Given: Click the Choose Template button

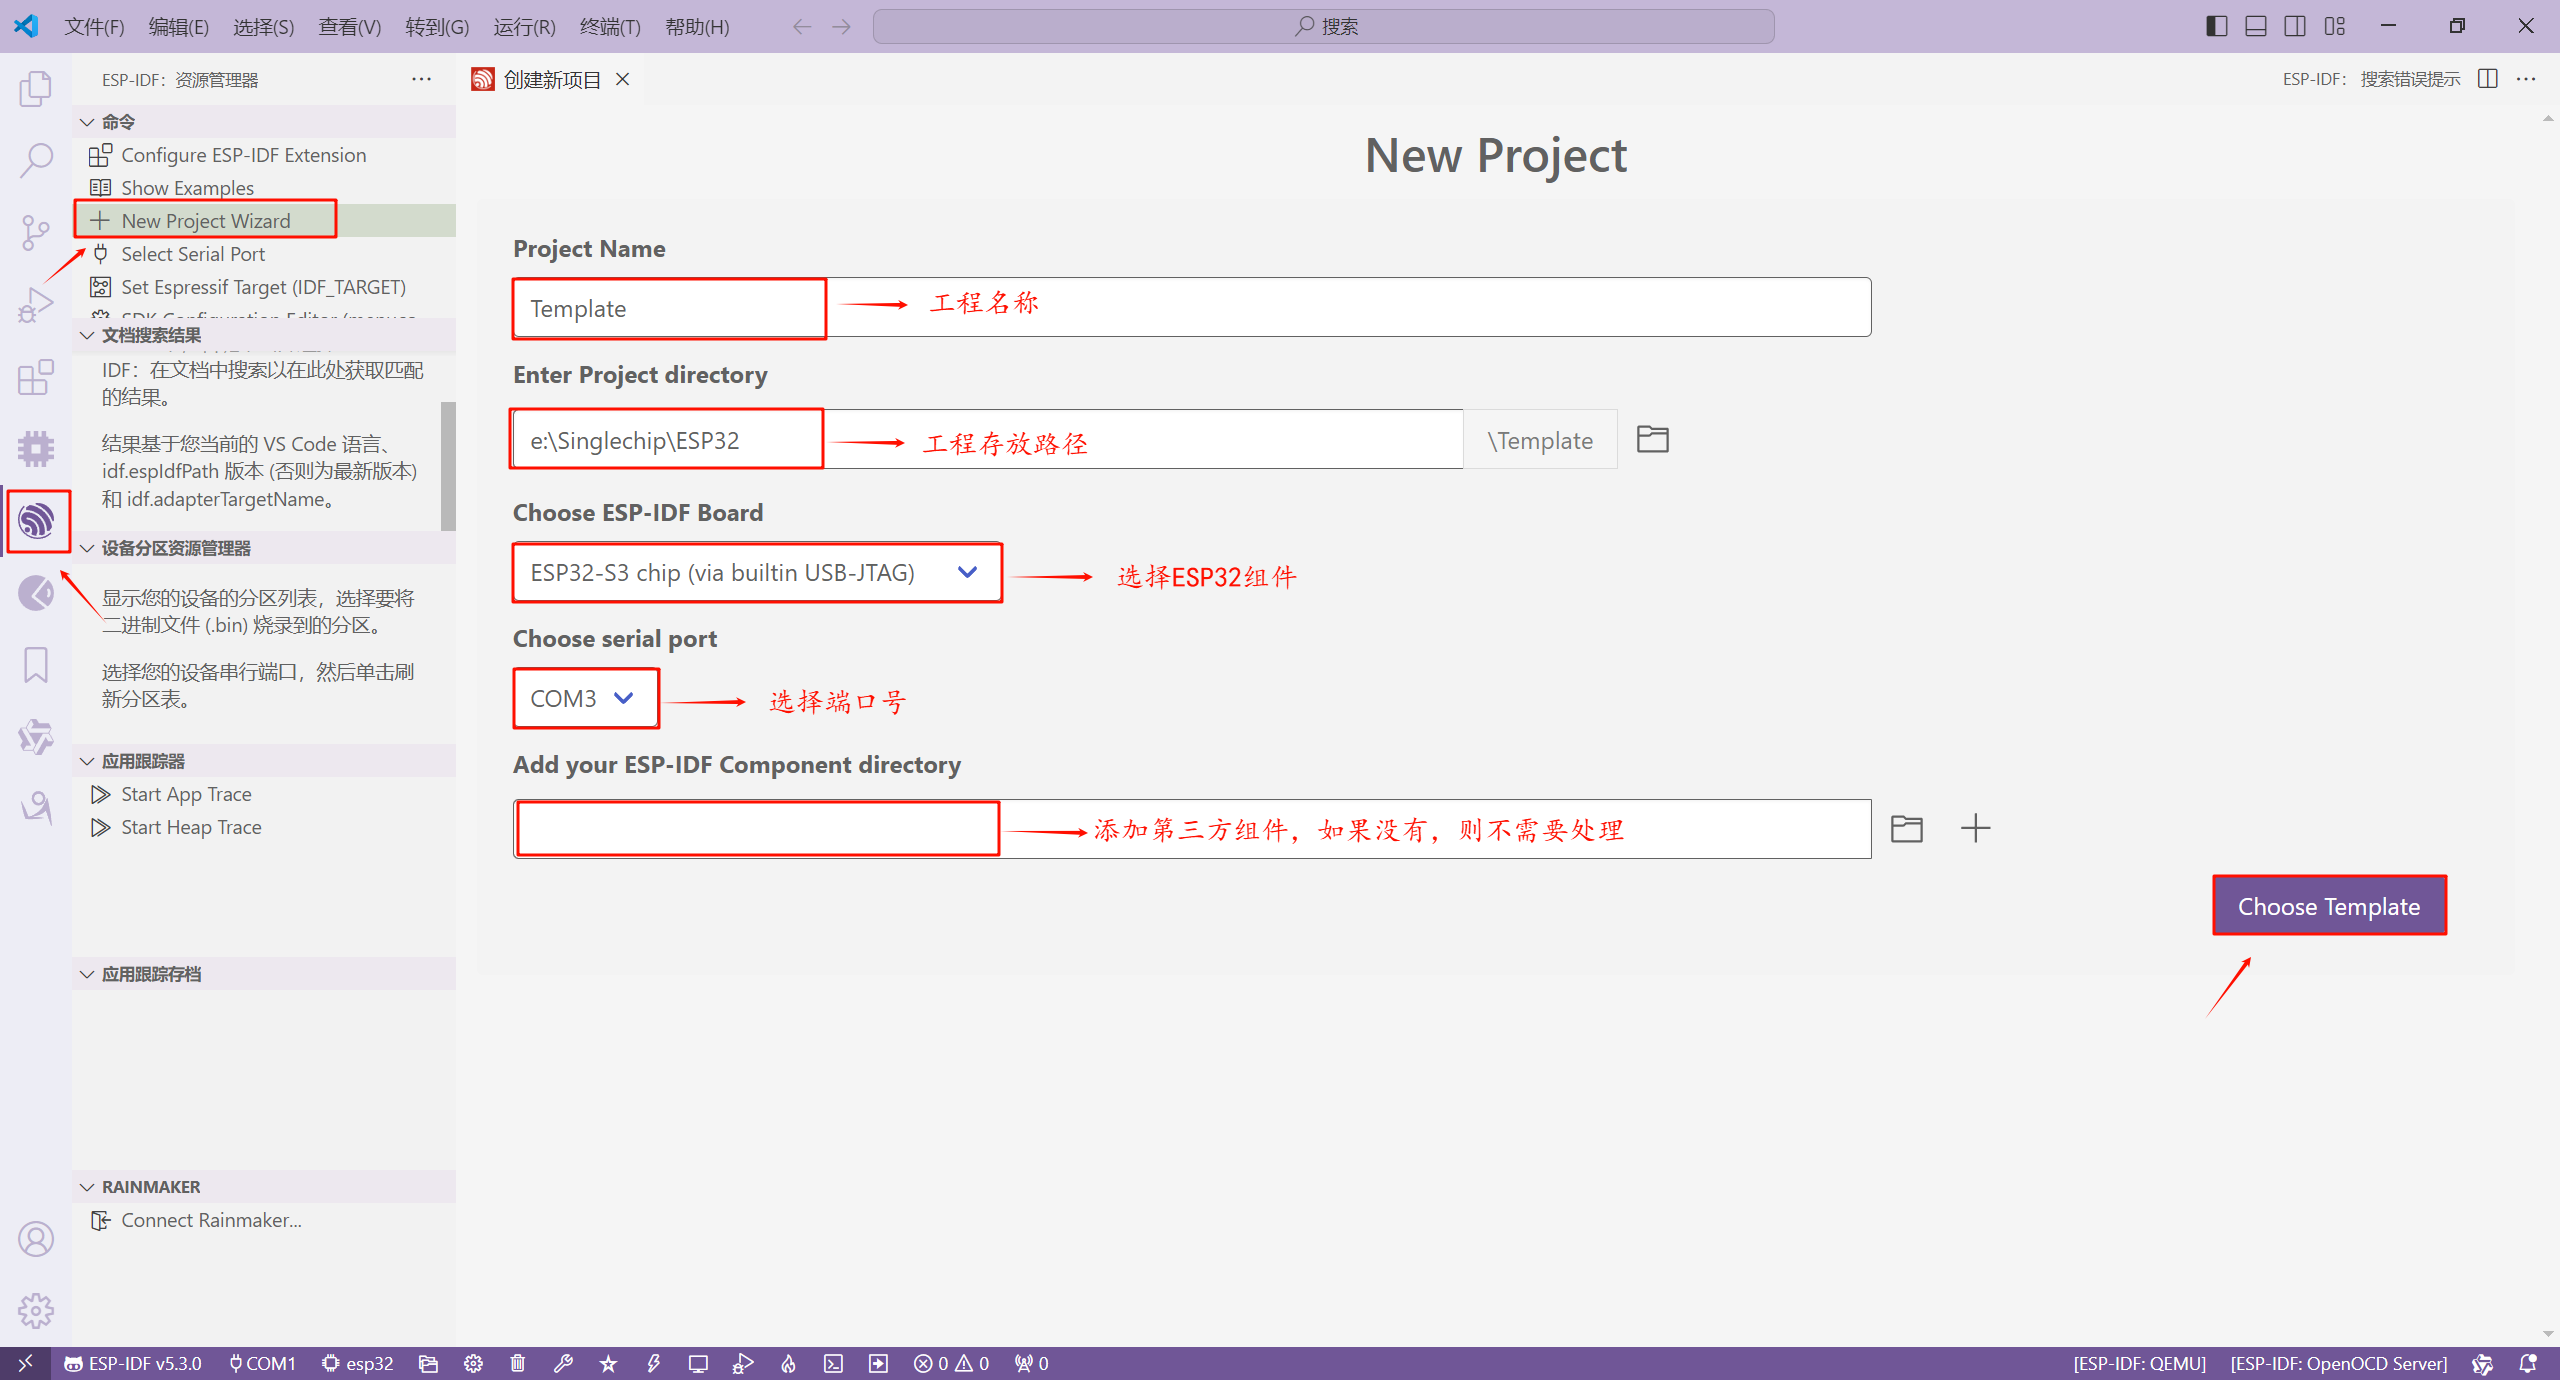Looking at the screenshot, I should click(x=2328, y=906).
